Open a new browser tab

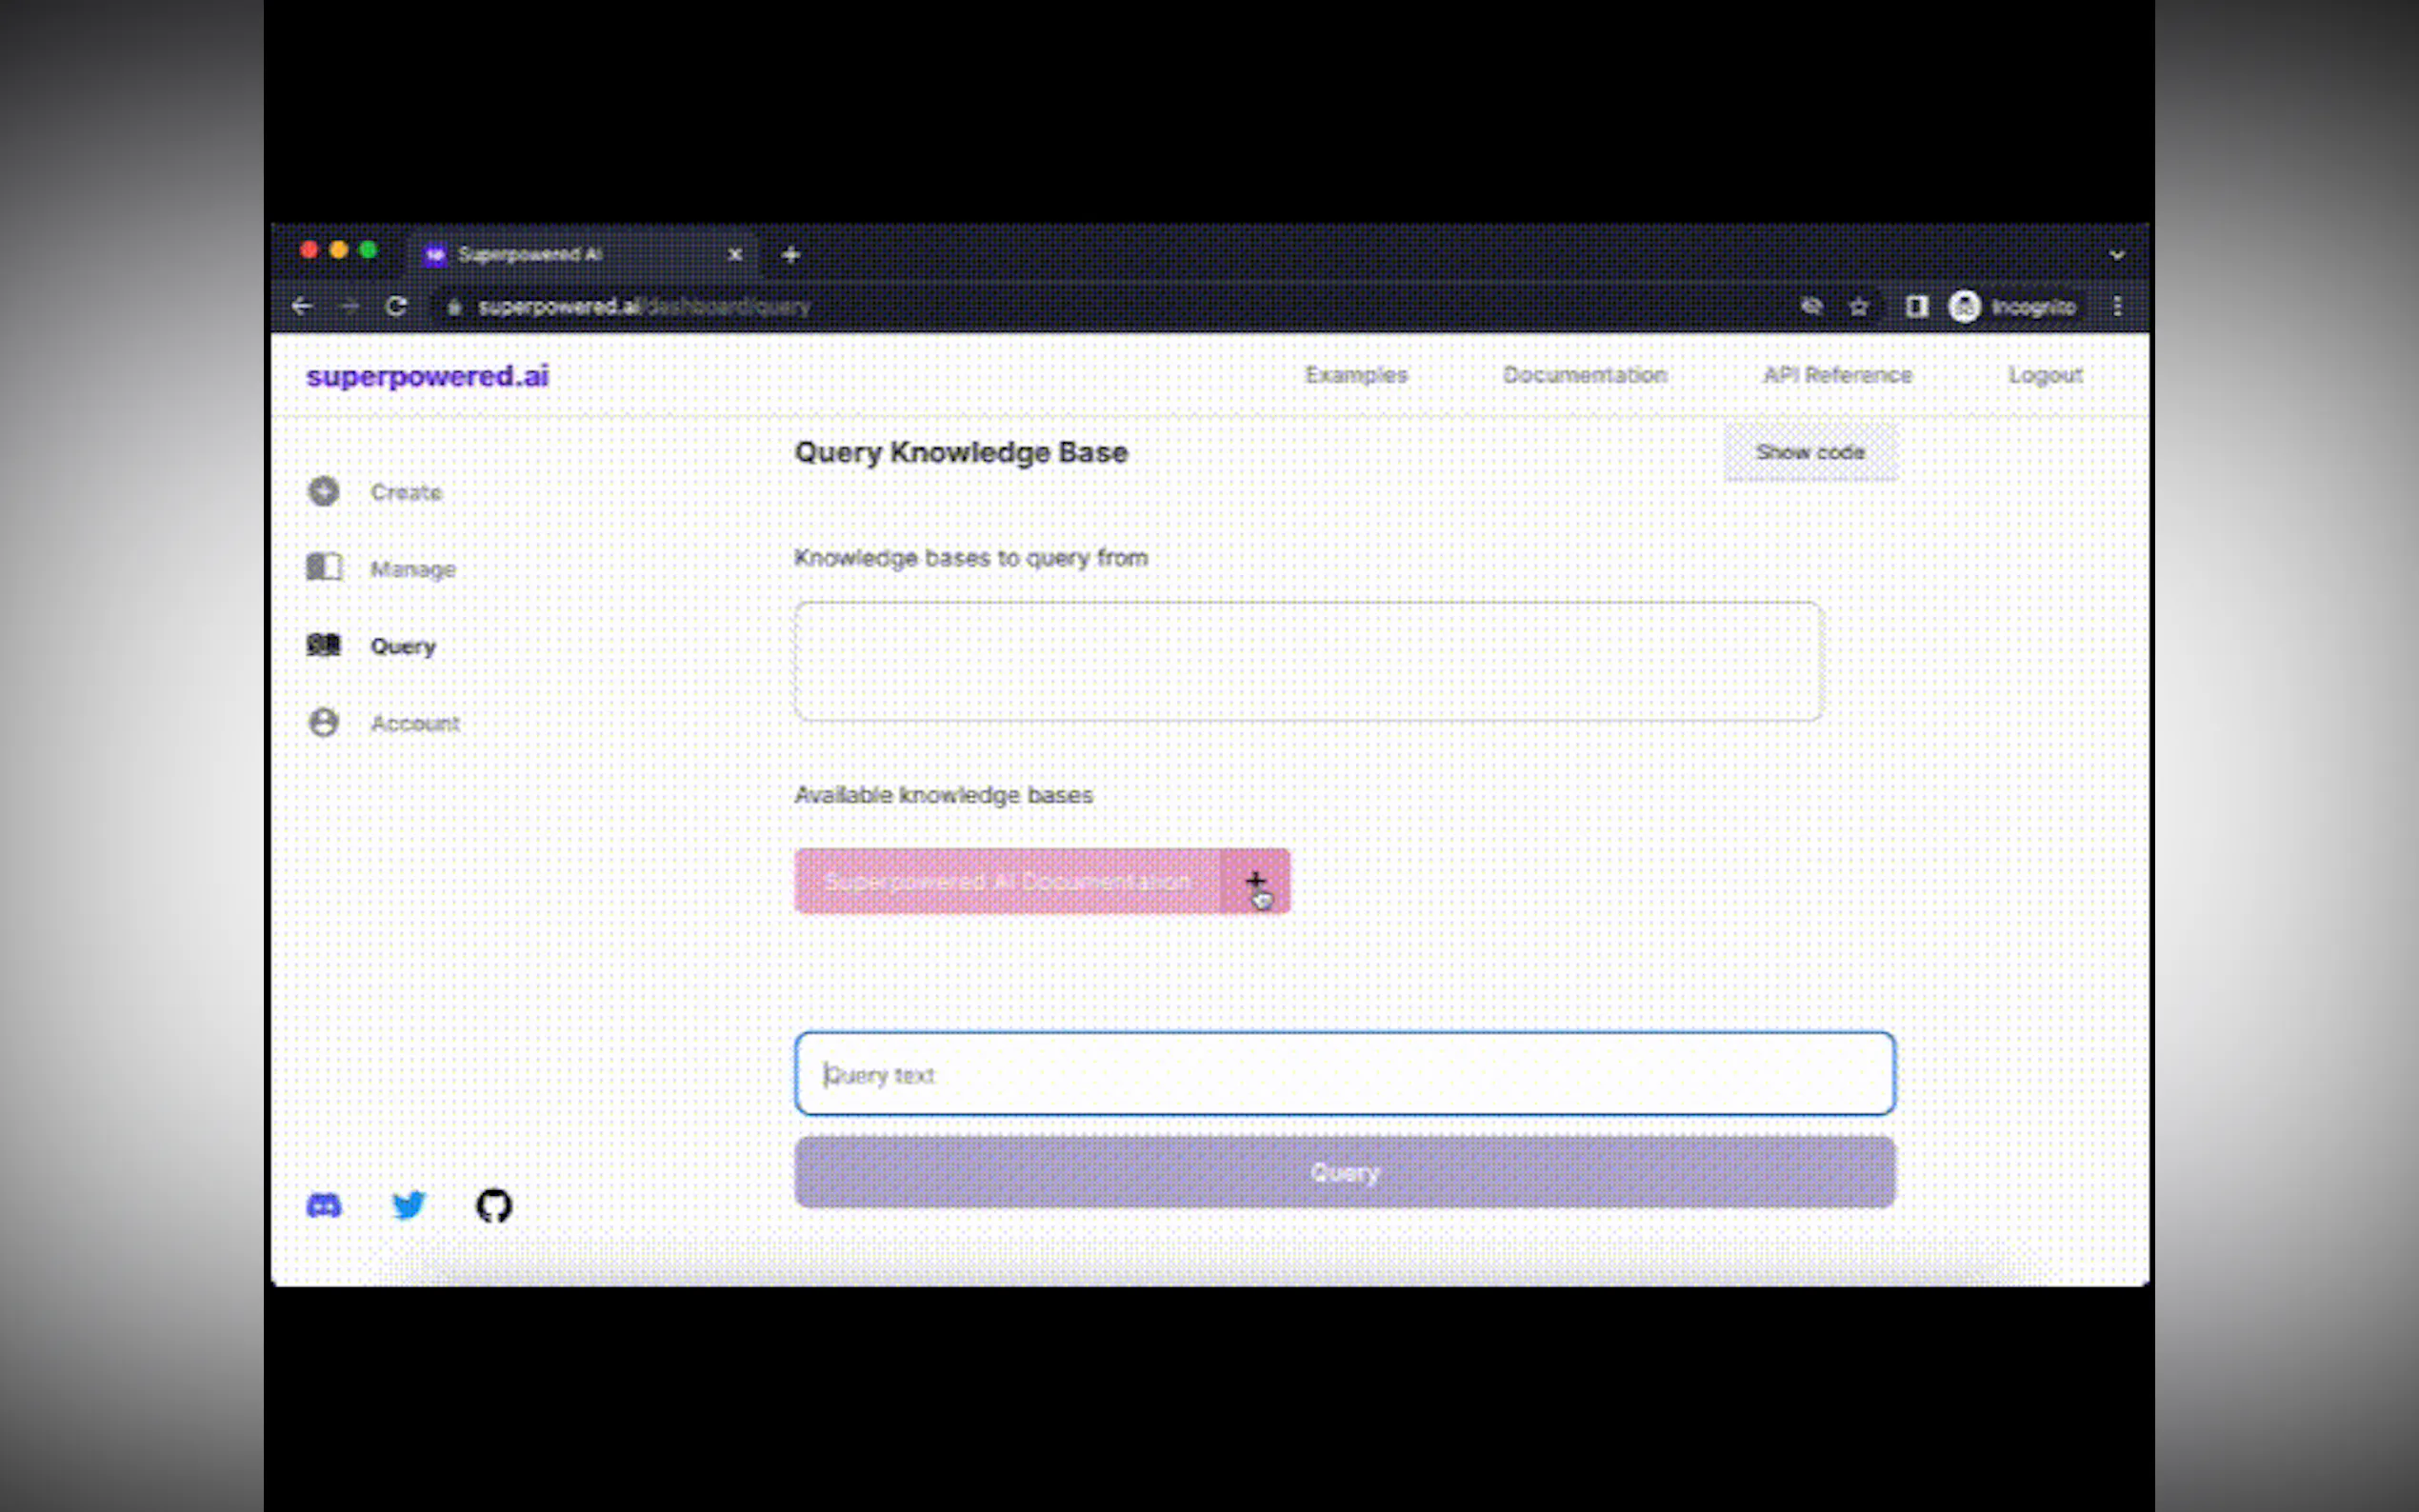point(790,255)
